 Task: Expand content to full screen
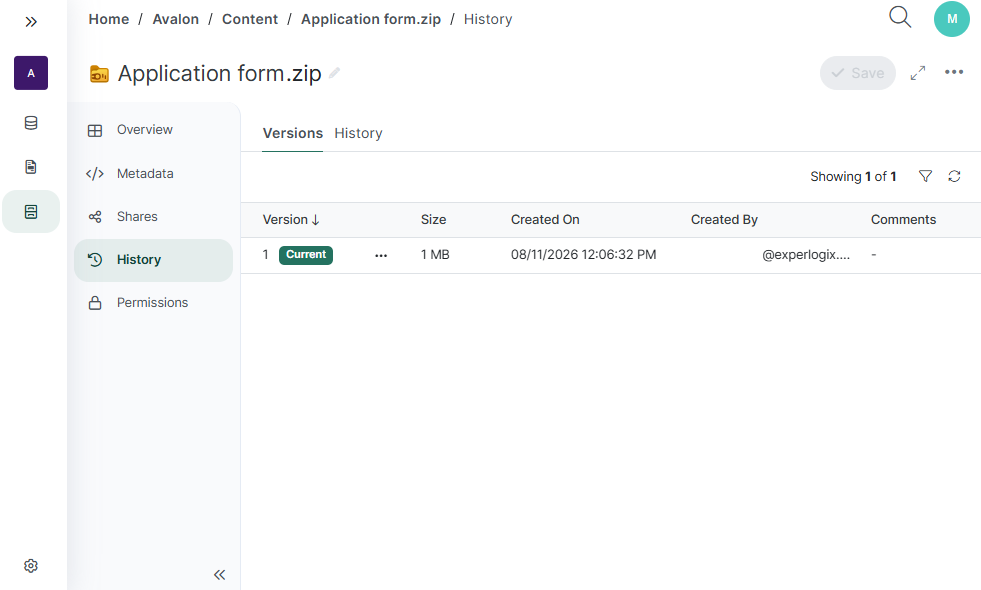tap(918, 73)
